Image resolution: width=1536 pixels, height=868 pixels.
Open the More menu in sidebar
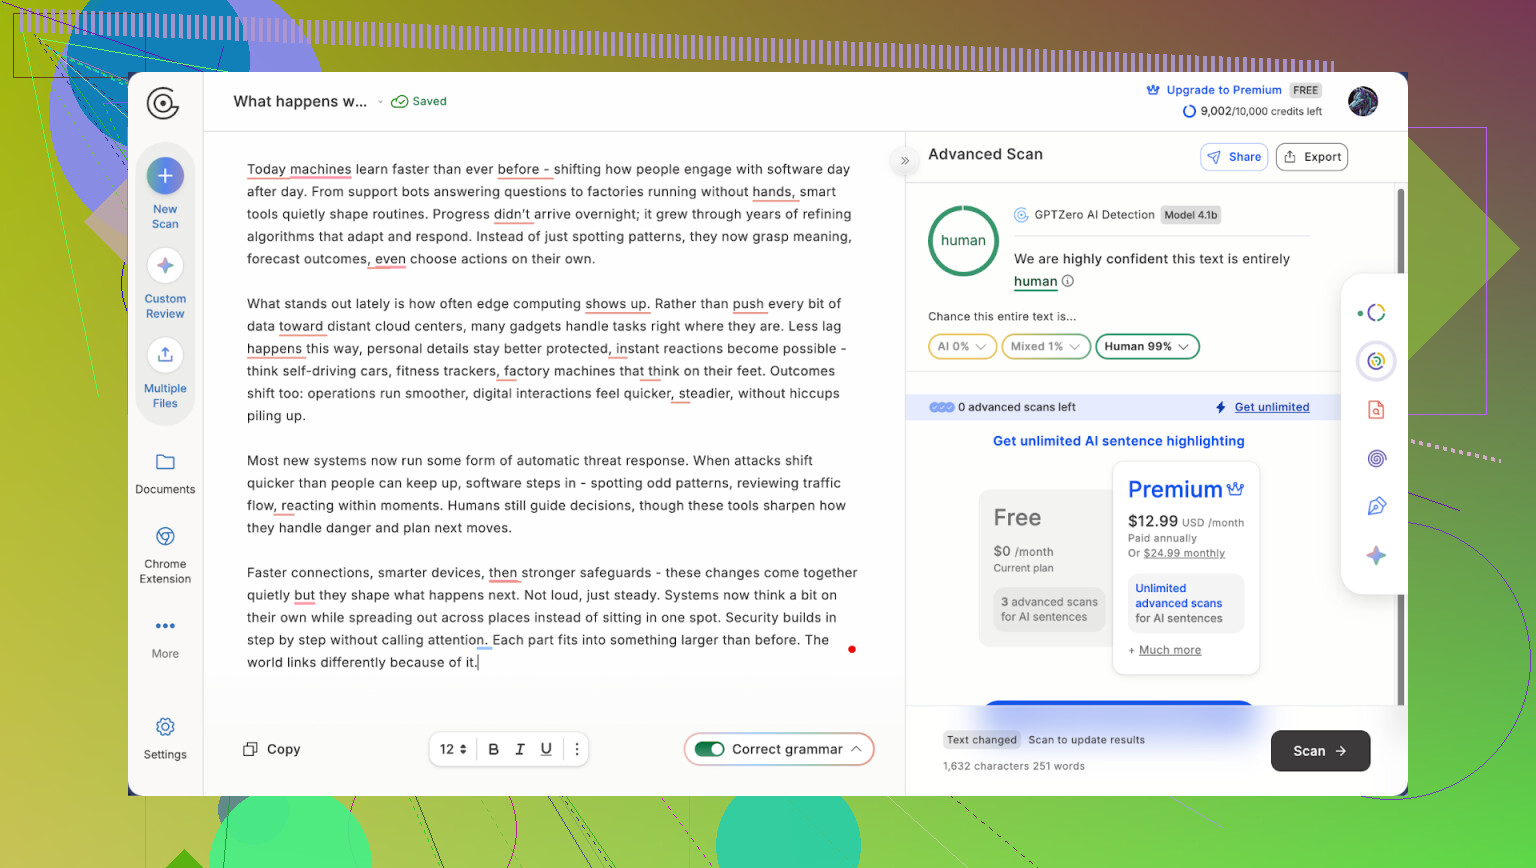[165, 627]
